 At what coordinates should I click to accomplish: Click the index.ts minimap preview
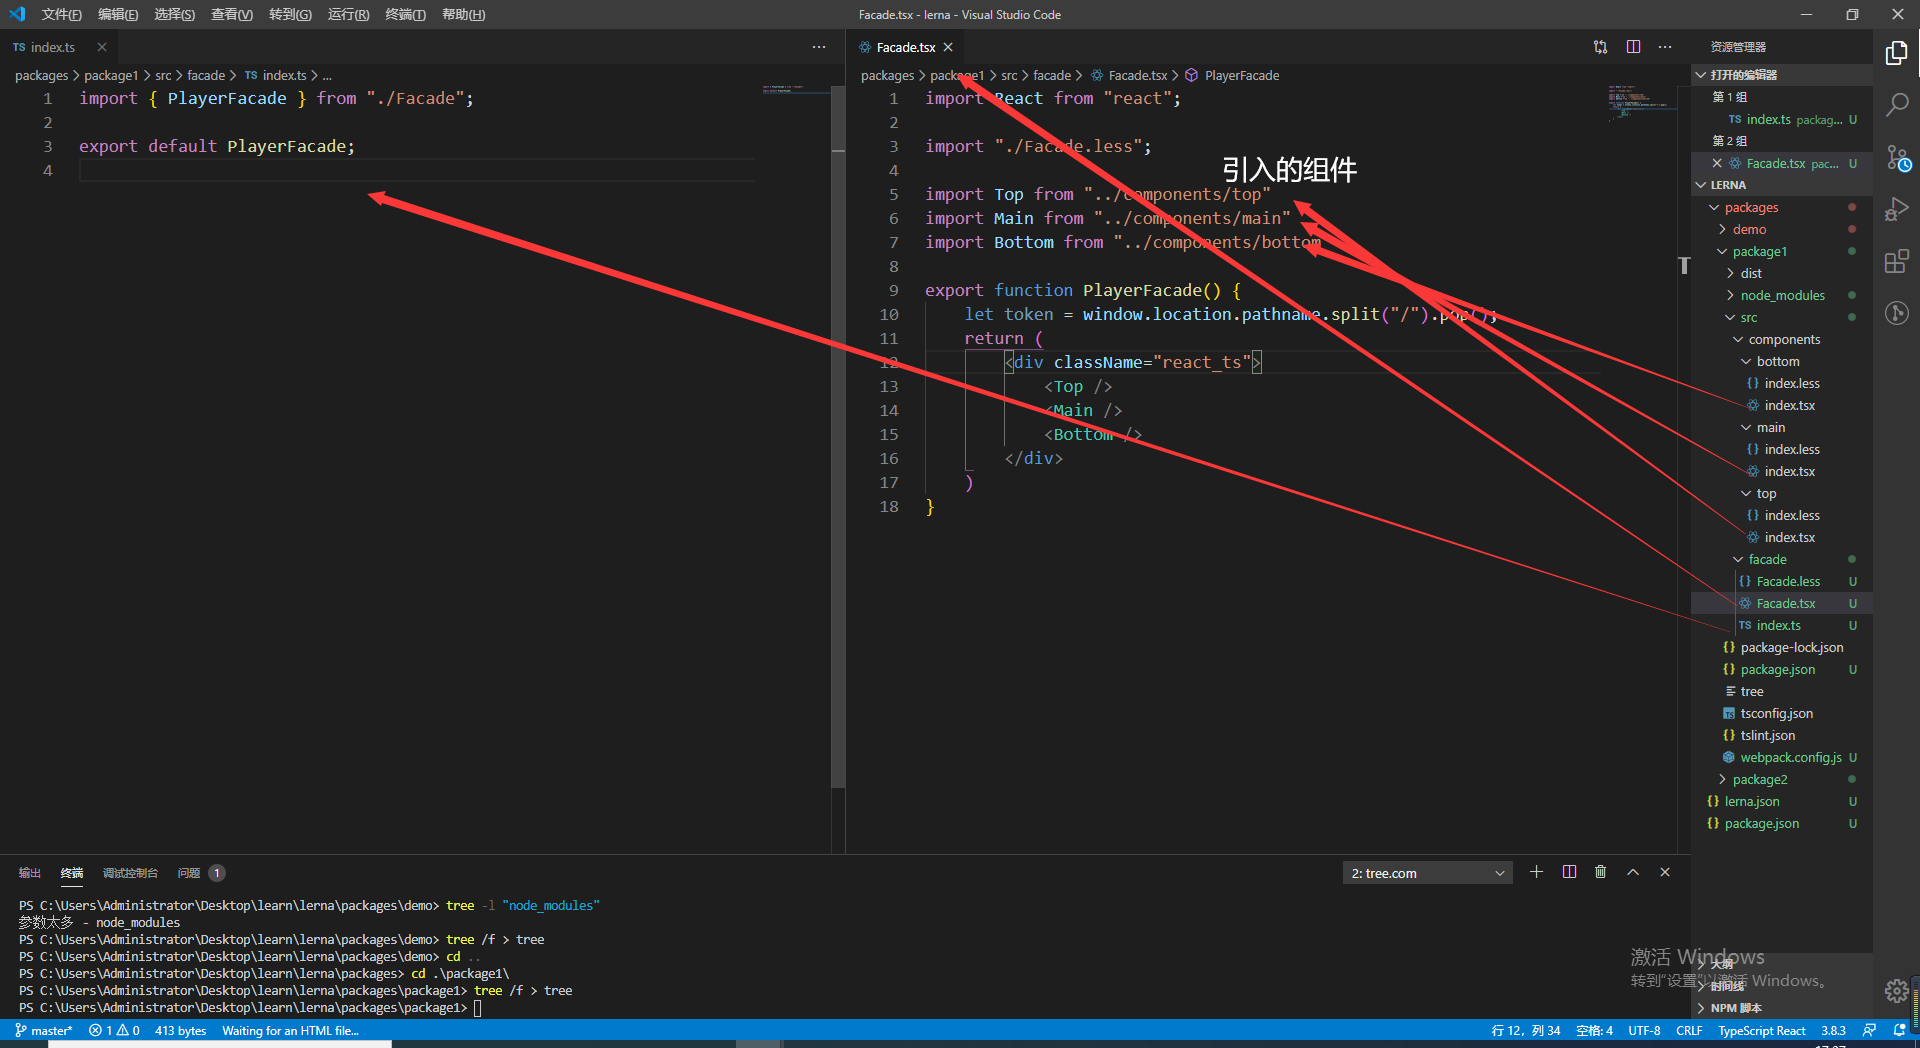(796, 89)
